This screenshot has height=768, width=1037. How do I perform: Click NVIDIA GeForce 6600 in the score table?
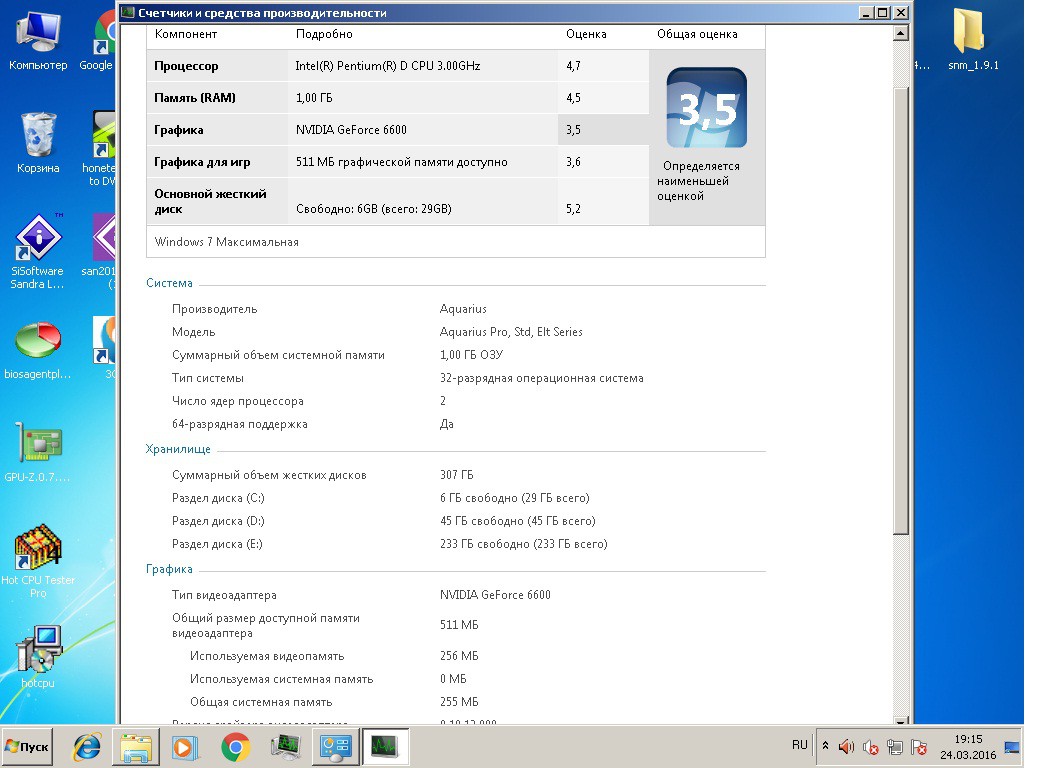point(351,130)
